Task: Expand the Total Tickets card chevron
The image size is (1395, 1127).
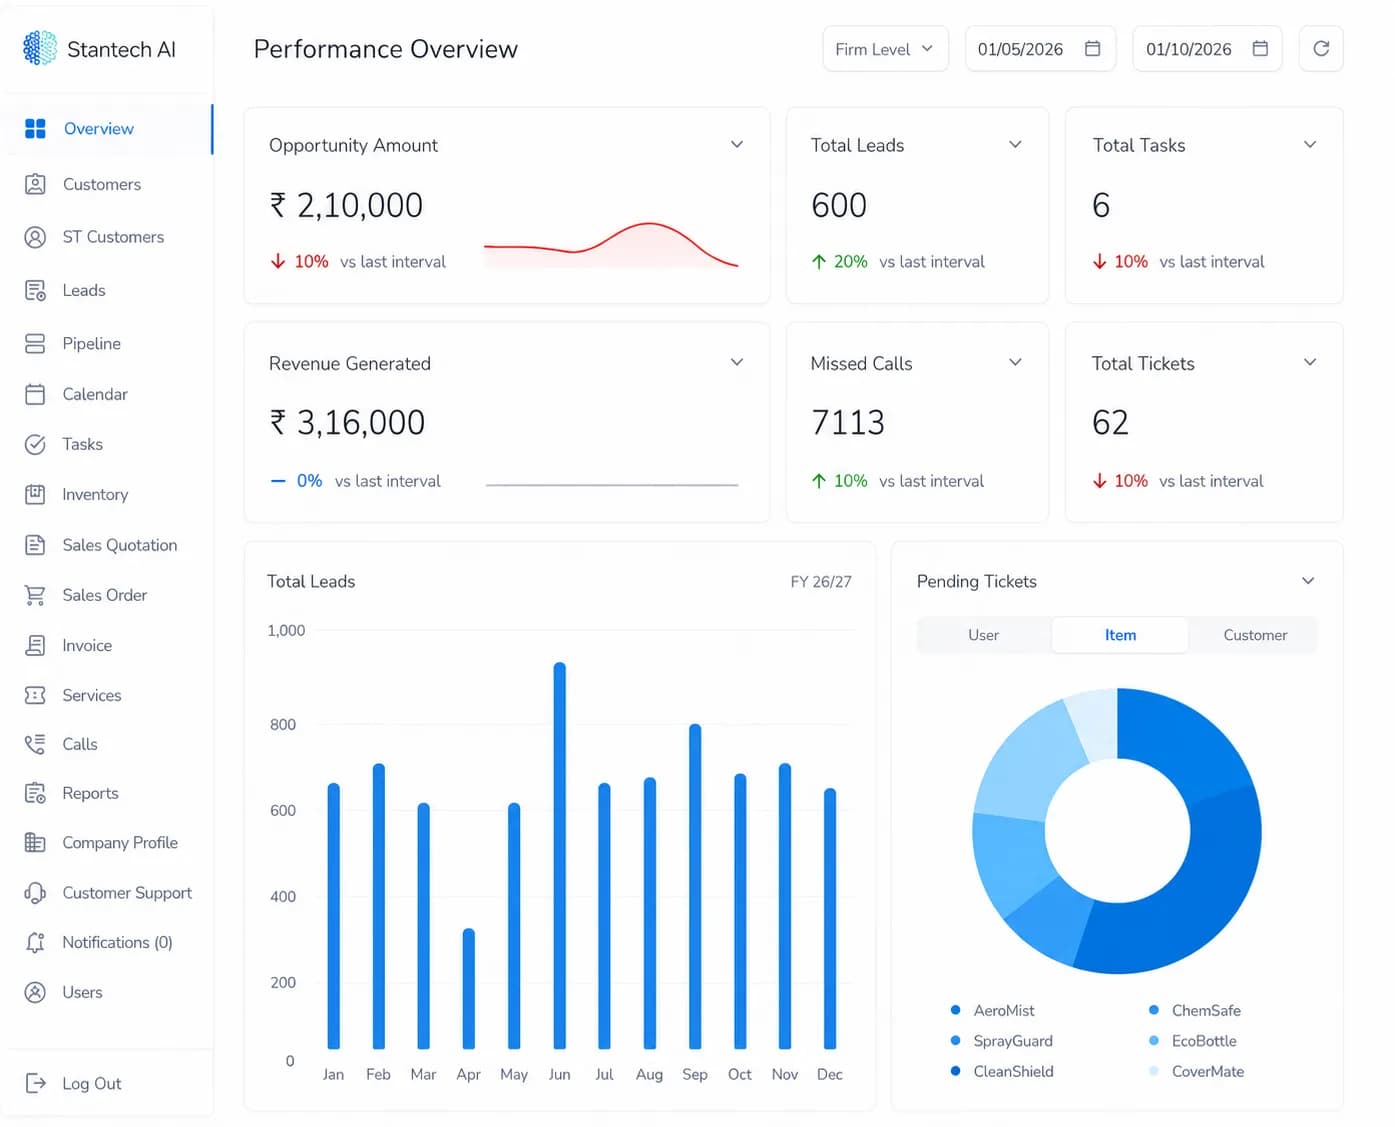Action: [1310, 362]
